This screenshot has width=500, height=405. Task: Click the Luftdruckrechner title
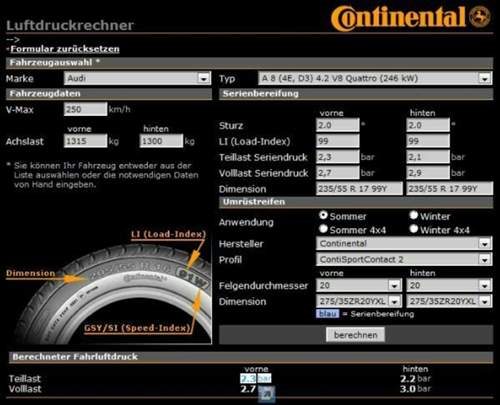pyautogui.click(x=70, y=25)
